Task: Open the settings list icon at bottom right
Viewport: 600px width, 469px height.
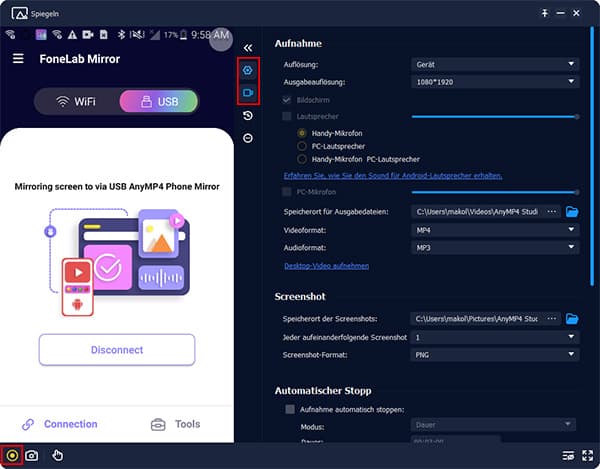Action: 568,456
